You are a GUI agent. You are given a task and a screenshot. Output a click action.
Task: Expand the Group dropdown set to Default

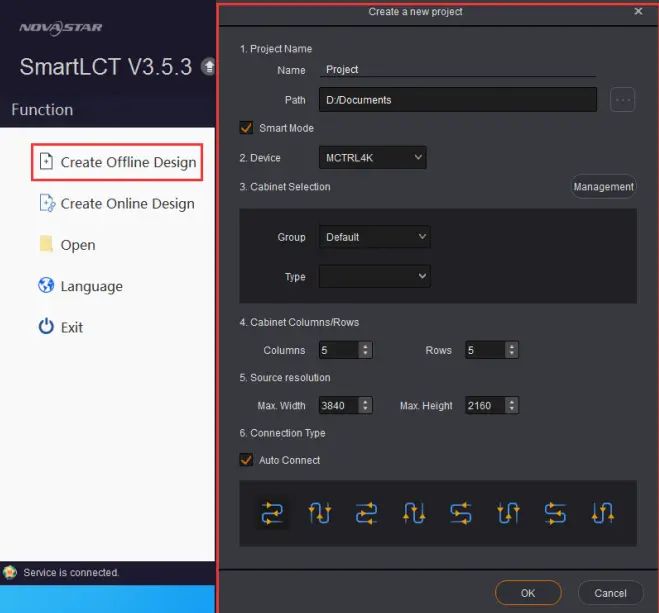click(374, 237)
